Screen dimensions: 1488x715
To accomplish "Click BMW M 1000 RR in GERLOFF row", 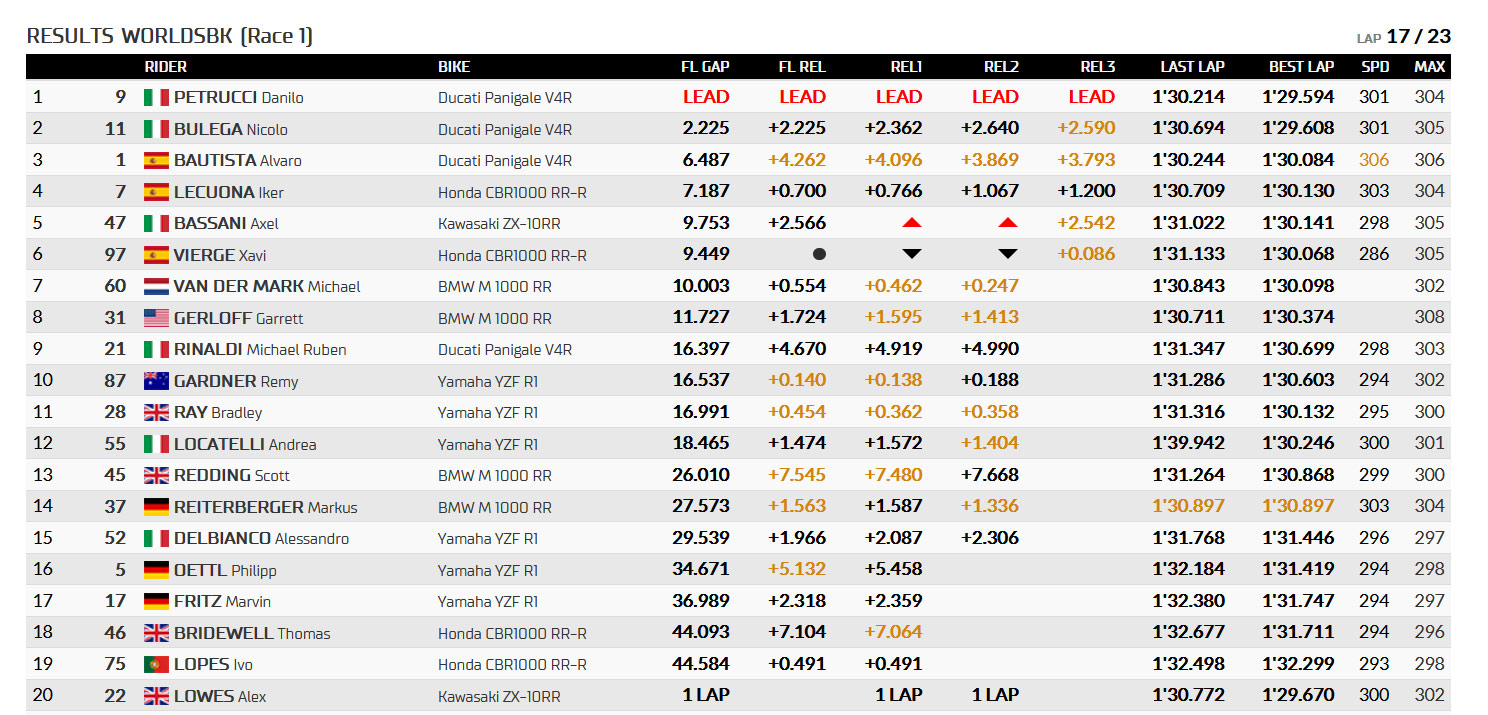I will coord(495,318).
